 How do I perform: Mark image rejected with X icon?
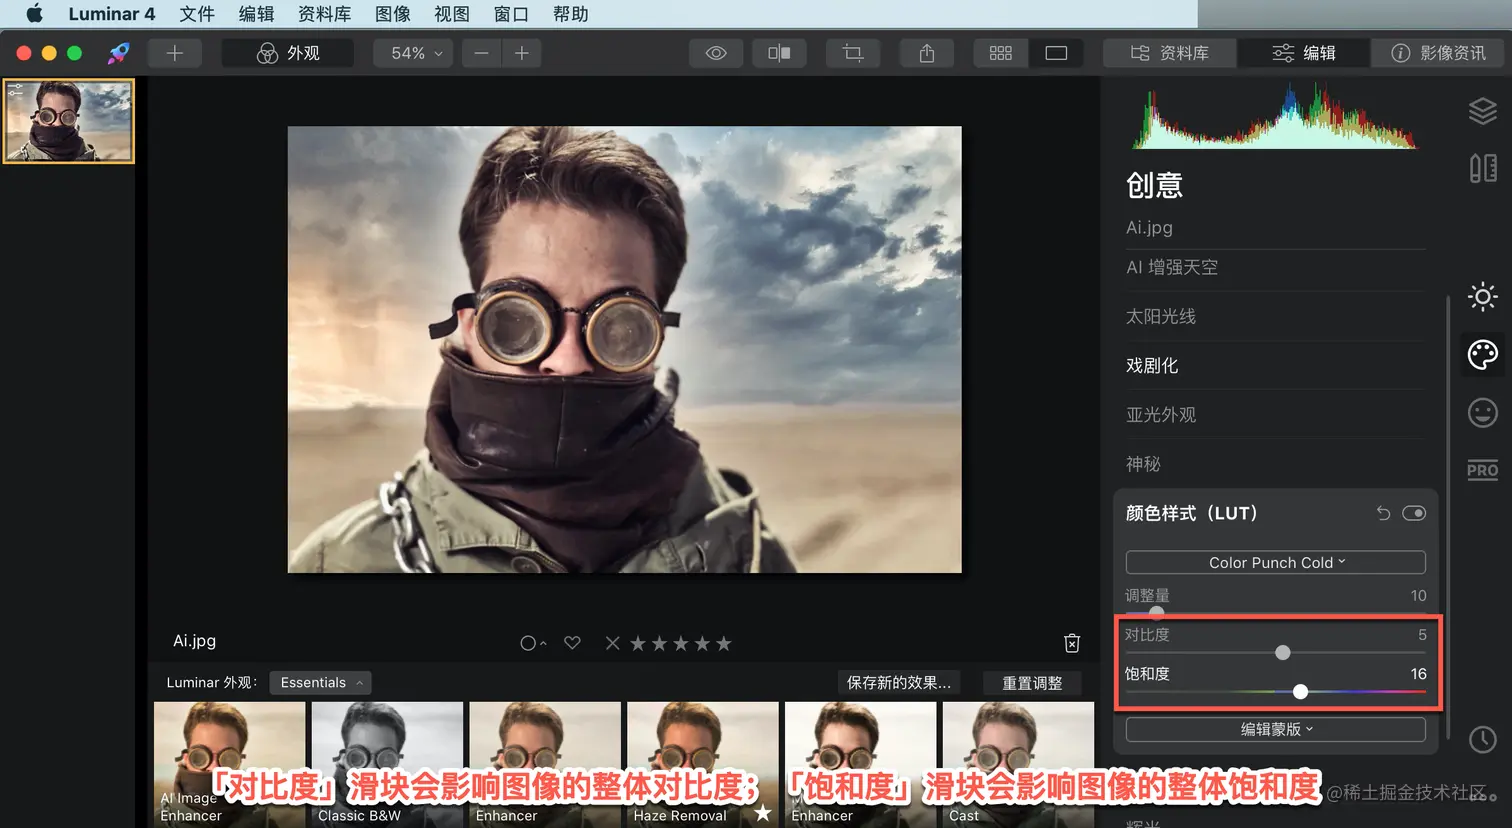[x=613, y=643]
